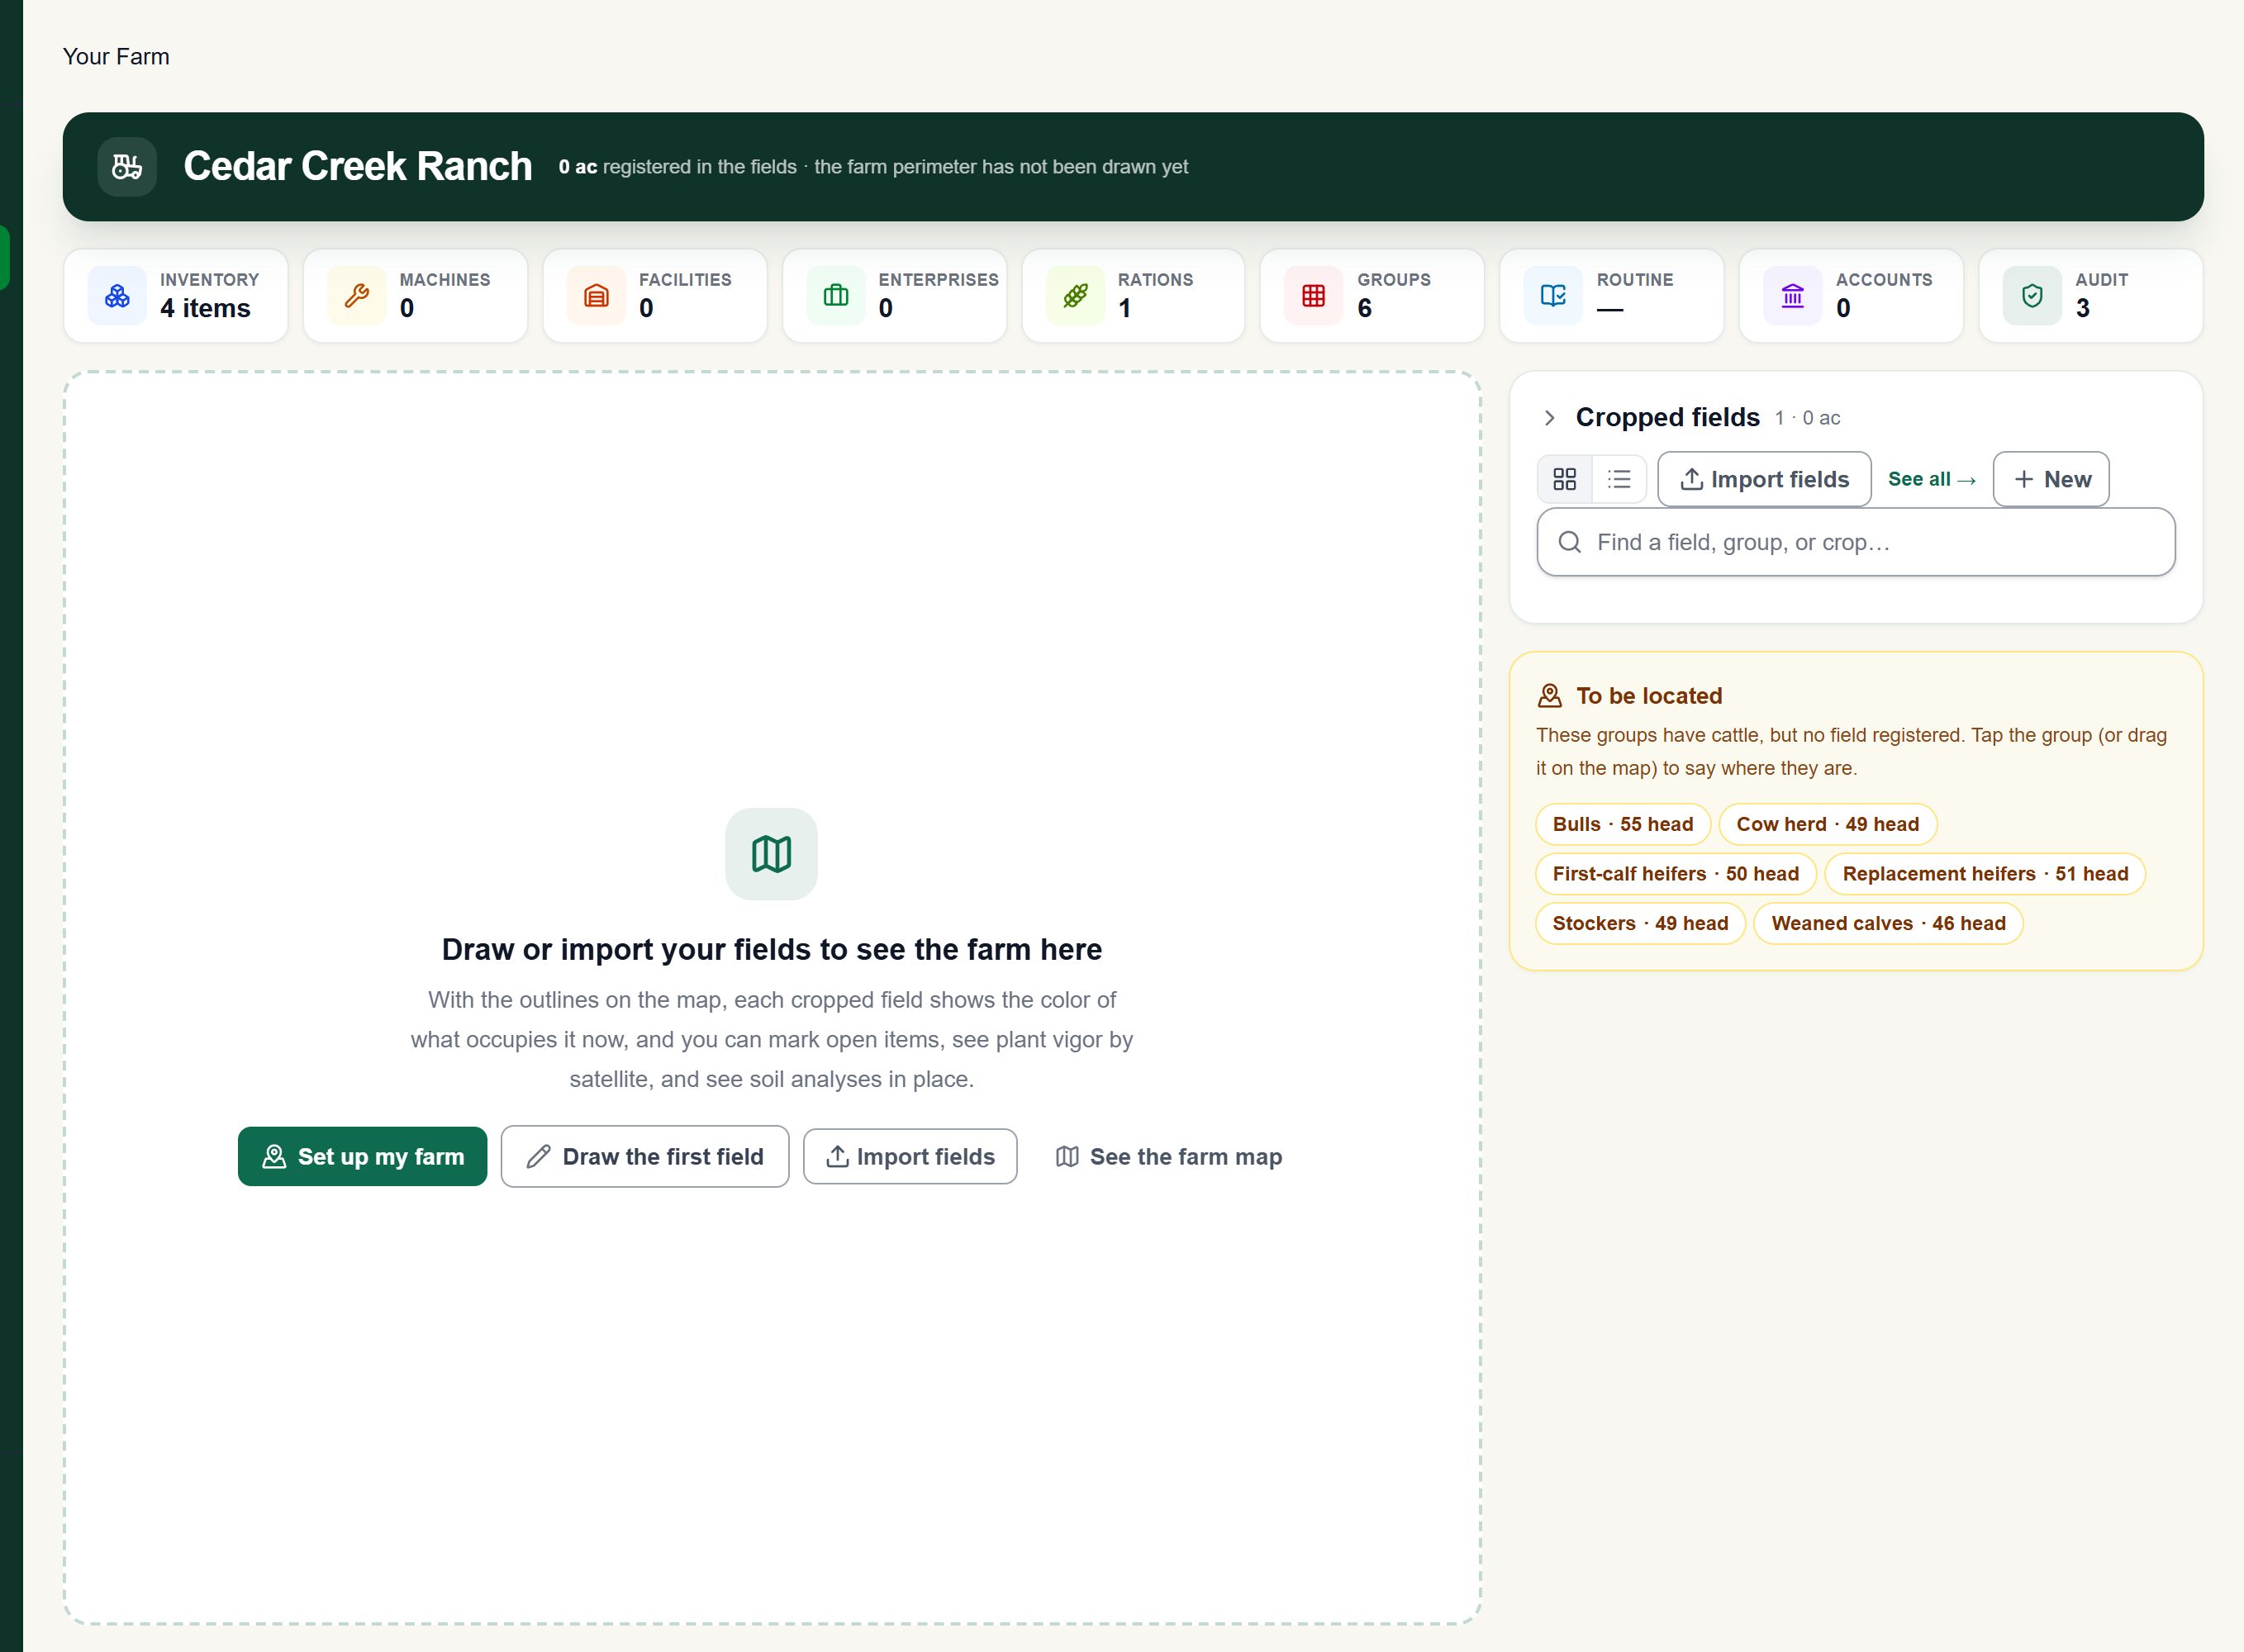Image resolution: width=2244 pixels, height=1652 pixels.
Task: Click the New field button
Action: tap(2051, 479)
